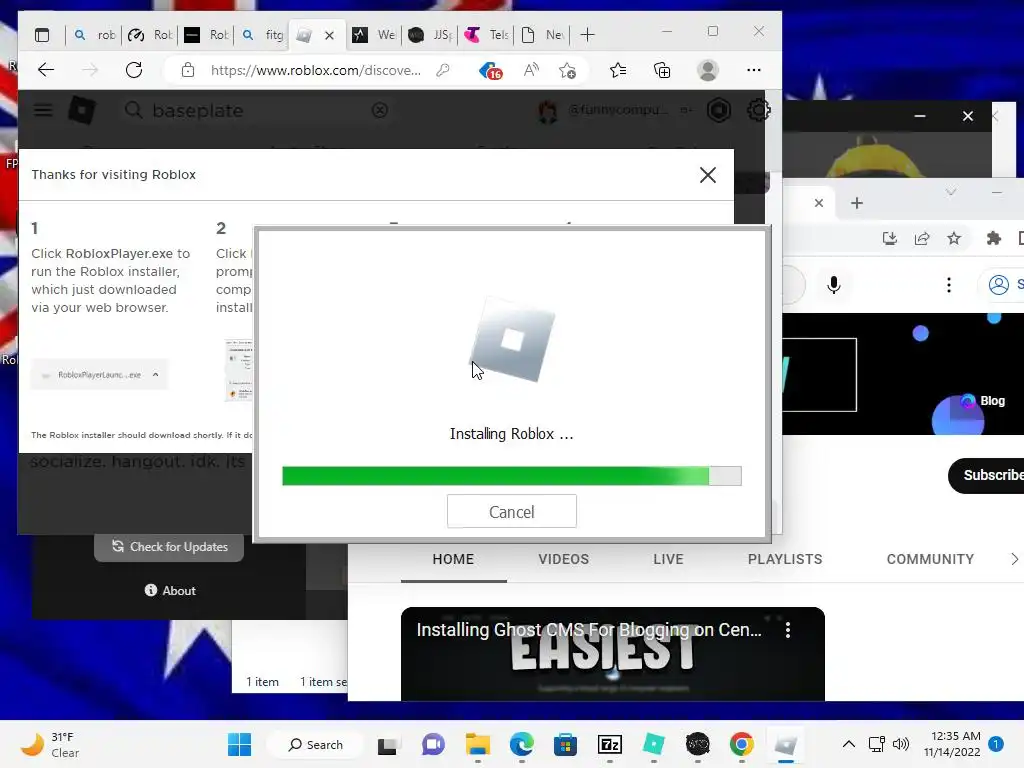Open the YouTube COMMUNITY tab
The image size is (1024, 768).
click(930, 559)
